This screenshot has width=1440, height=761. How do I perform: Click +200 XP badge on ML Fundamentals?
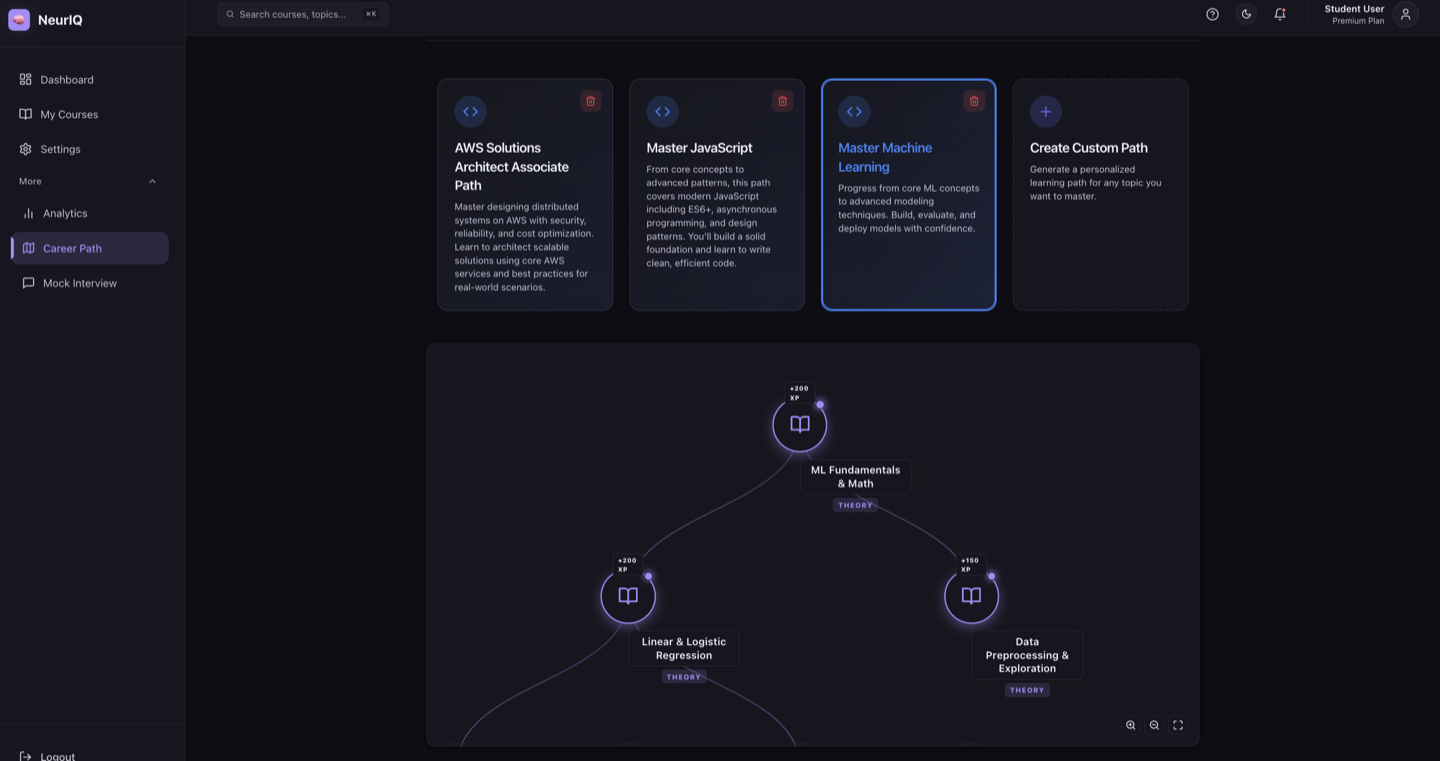(799, 393)
